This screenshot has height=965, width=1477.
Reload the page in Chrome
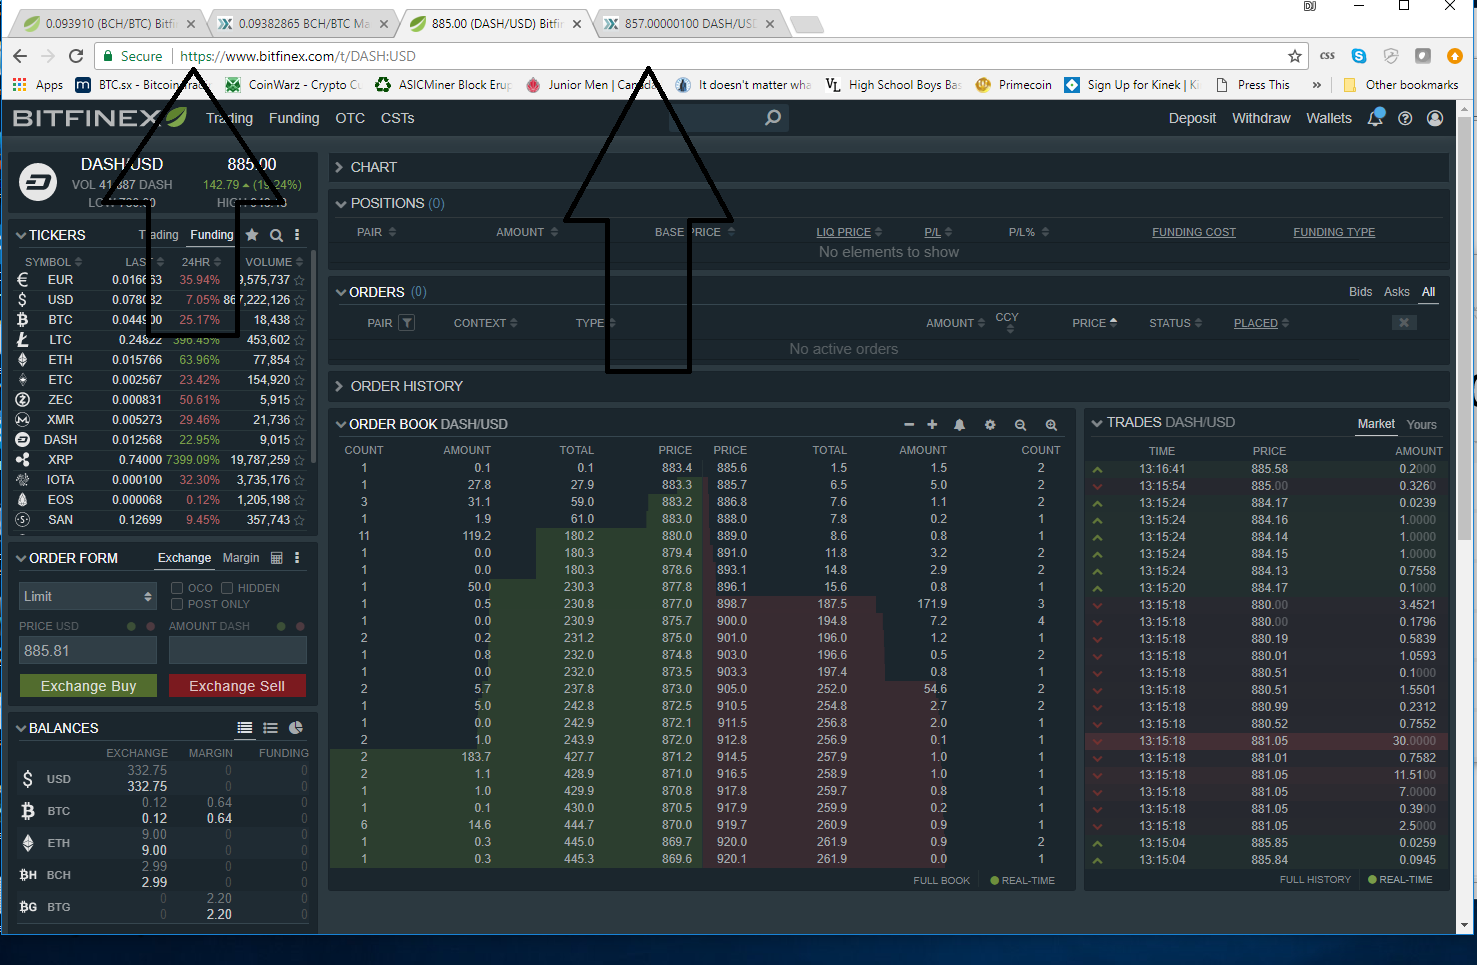click(76, 56)
